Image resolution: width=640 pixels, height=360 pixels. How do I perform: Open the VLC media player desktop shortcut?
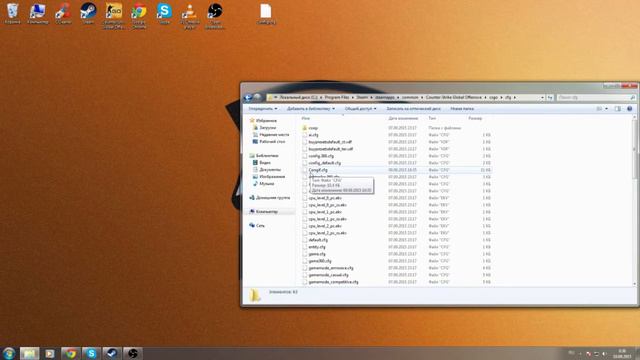click(189, 16)
